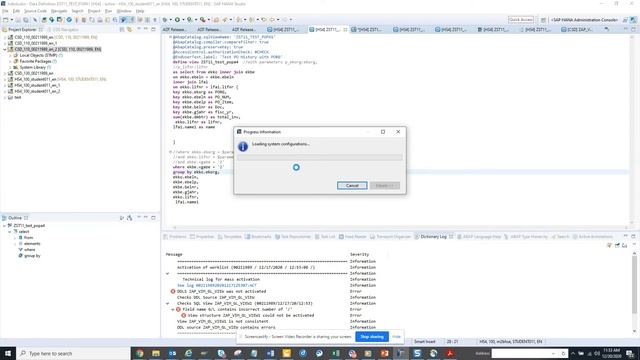The height and width of the screenshot is (360, 640).
Task: Click the Link with Editor icon in Project Explorer
Action: point(129,29)
